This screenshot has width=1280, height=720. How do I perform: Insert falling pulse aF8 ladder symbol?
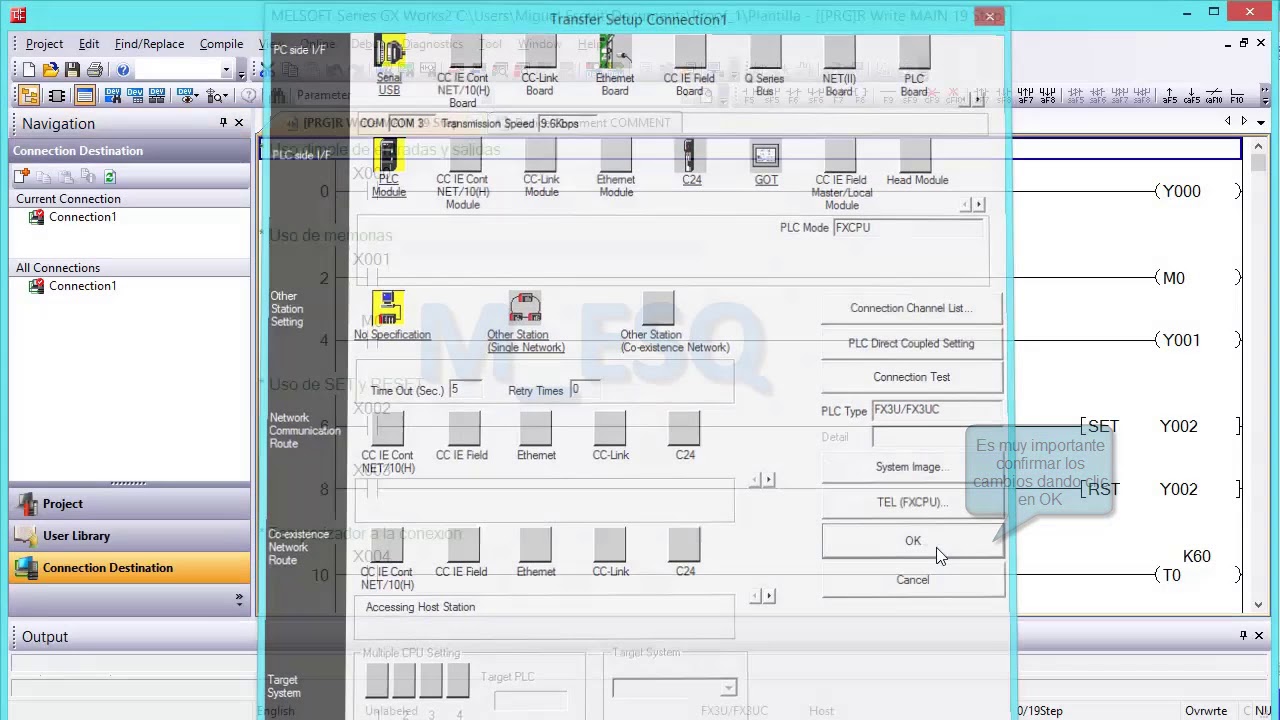[1047, 96]
